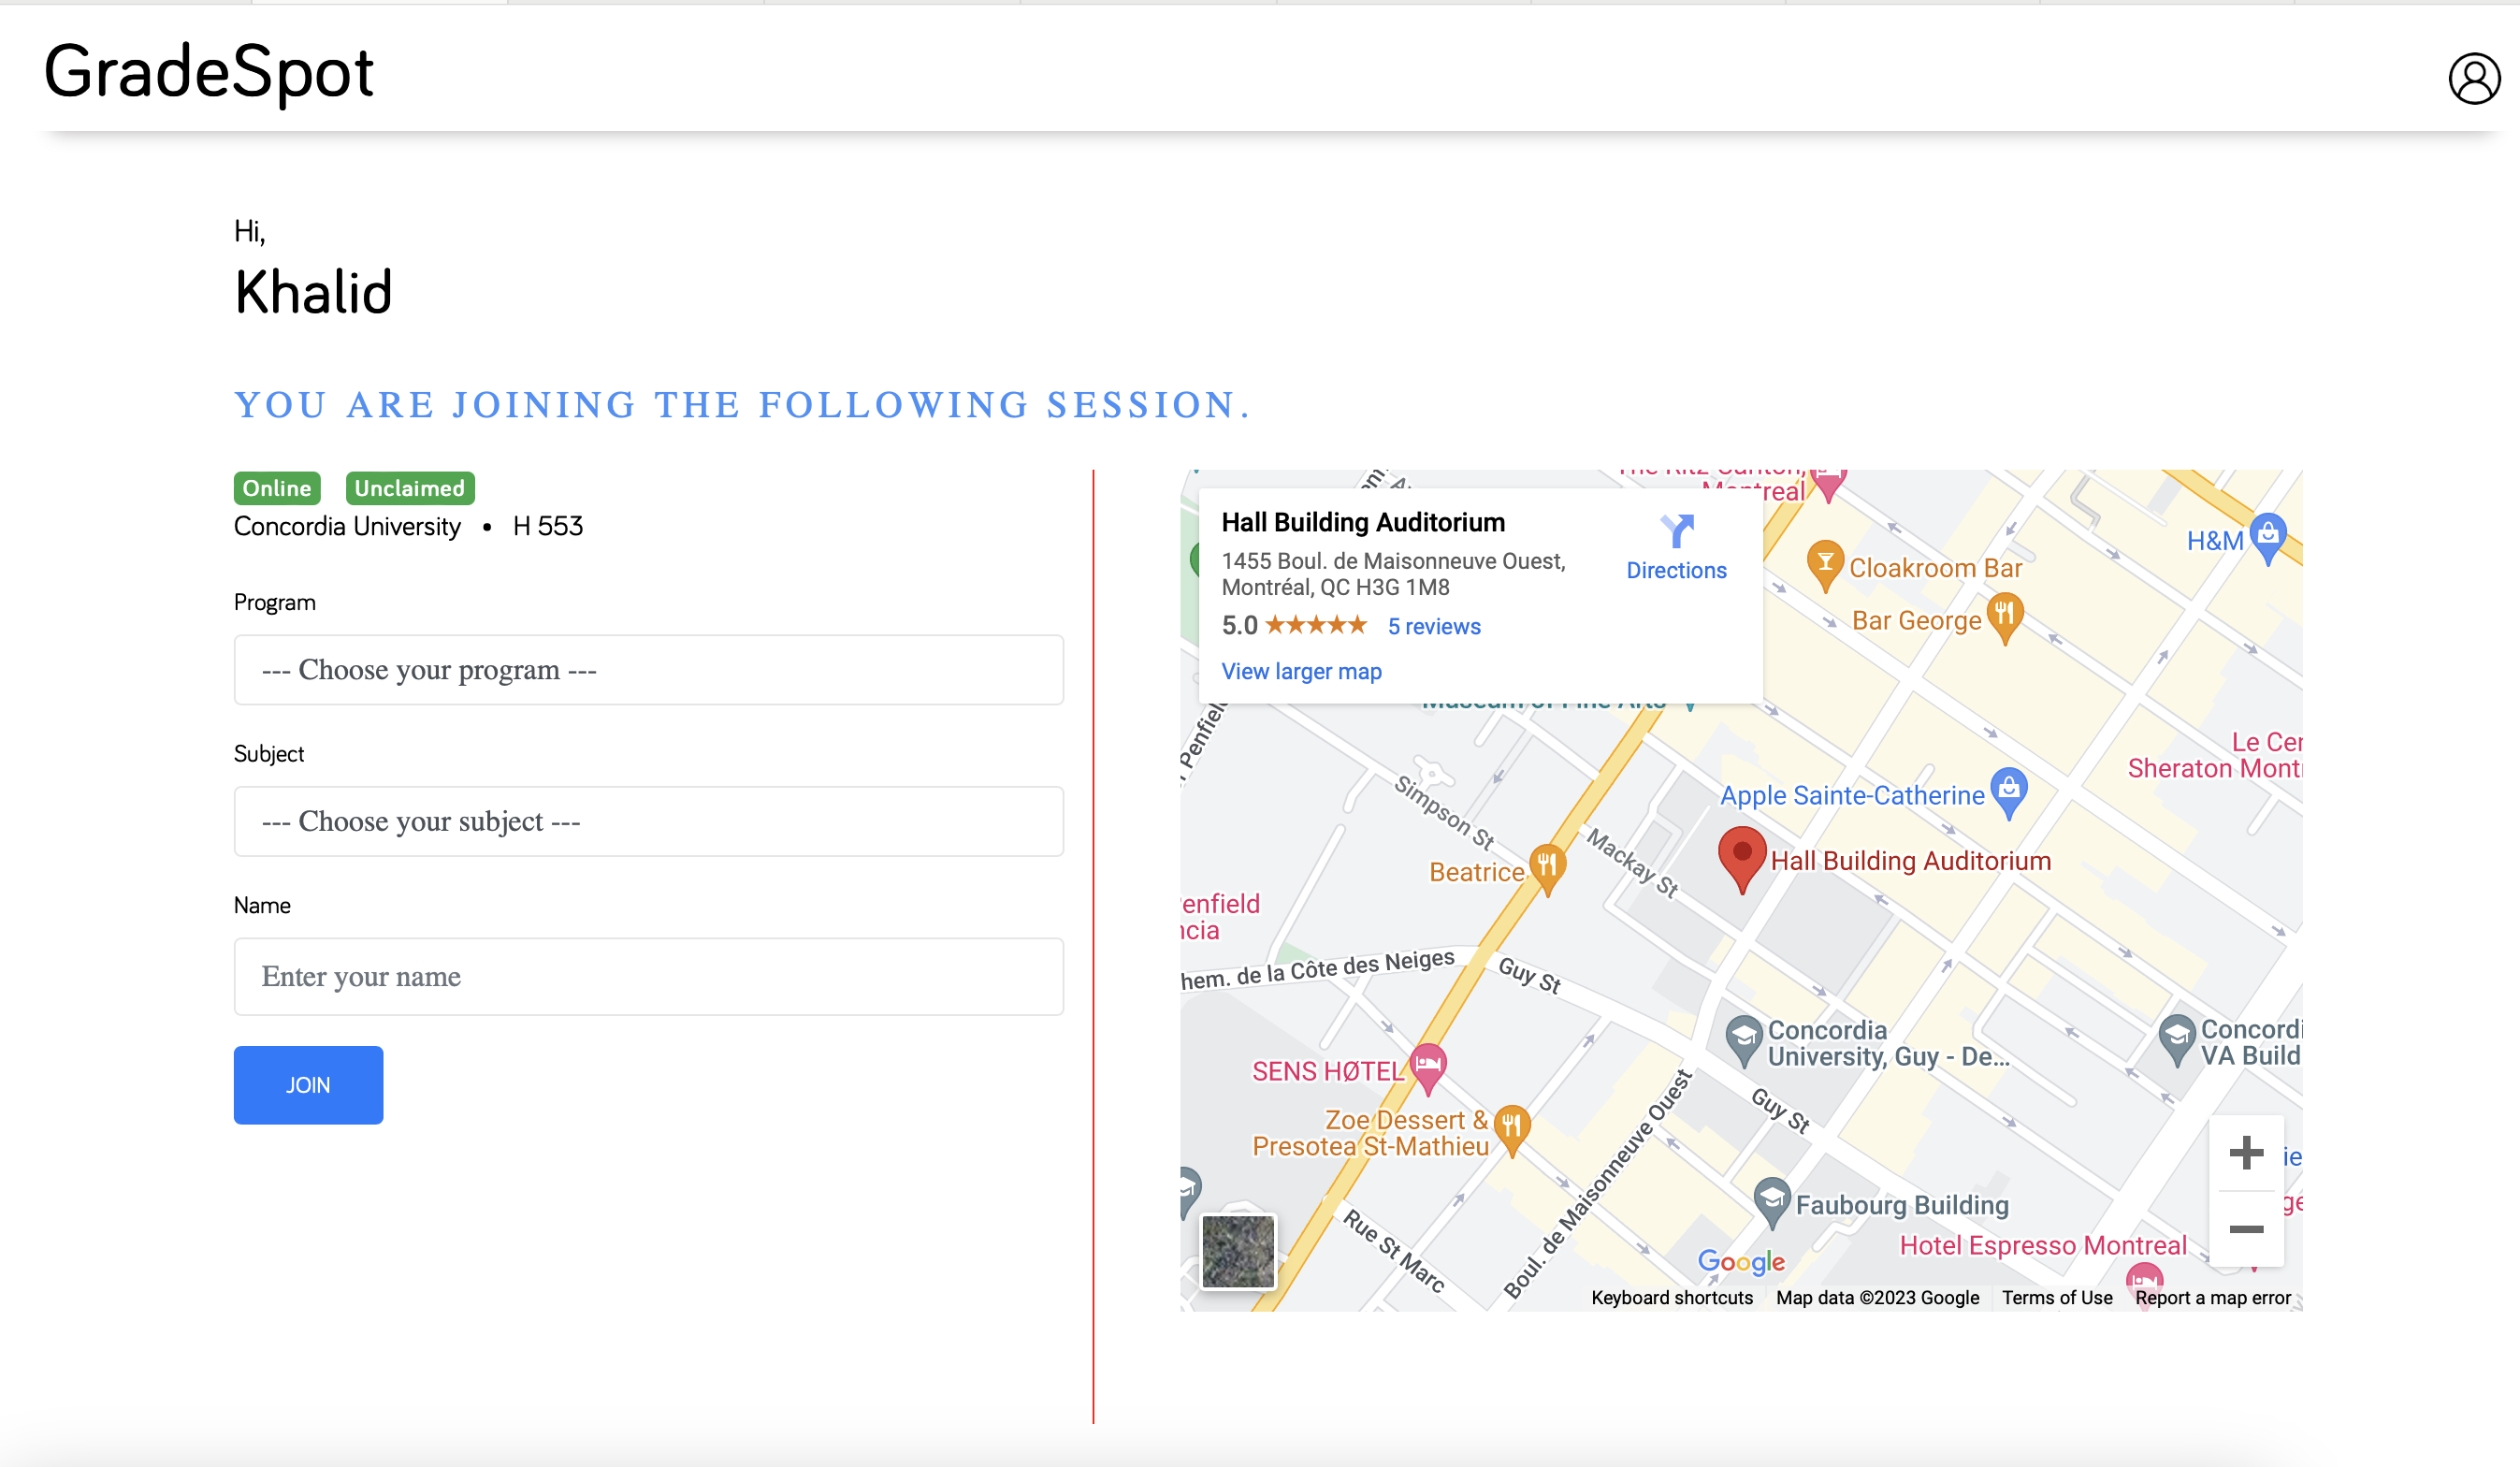Open the user profile icon
The image size is (2520, 1467).
(x=2473, y=79)
